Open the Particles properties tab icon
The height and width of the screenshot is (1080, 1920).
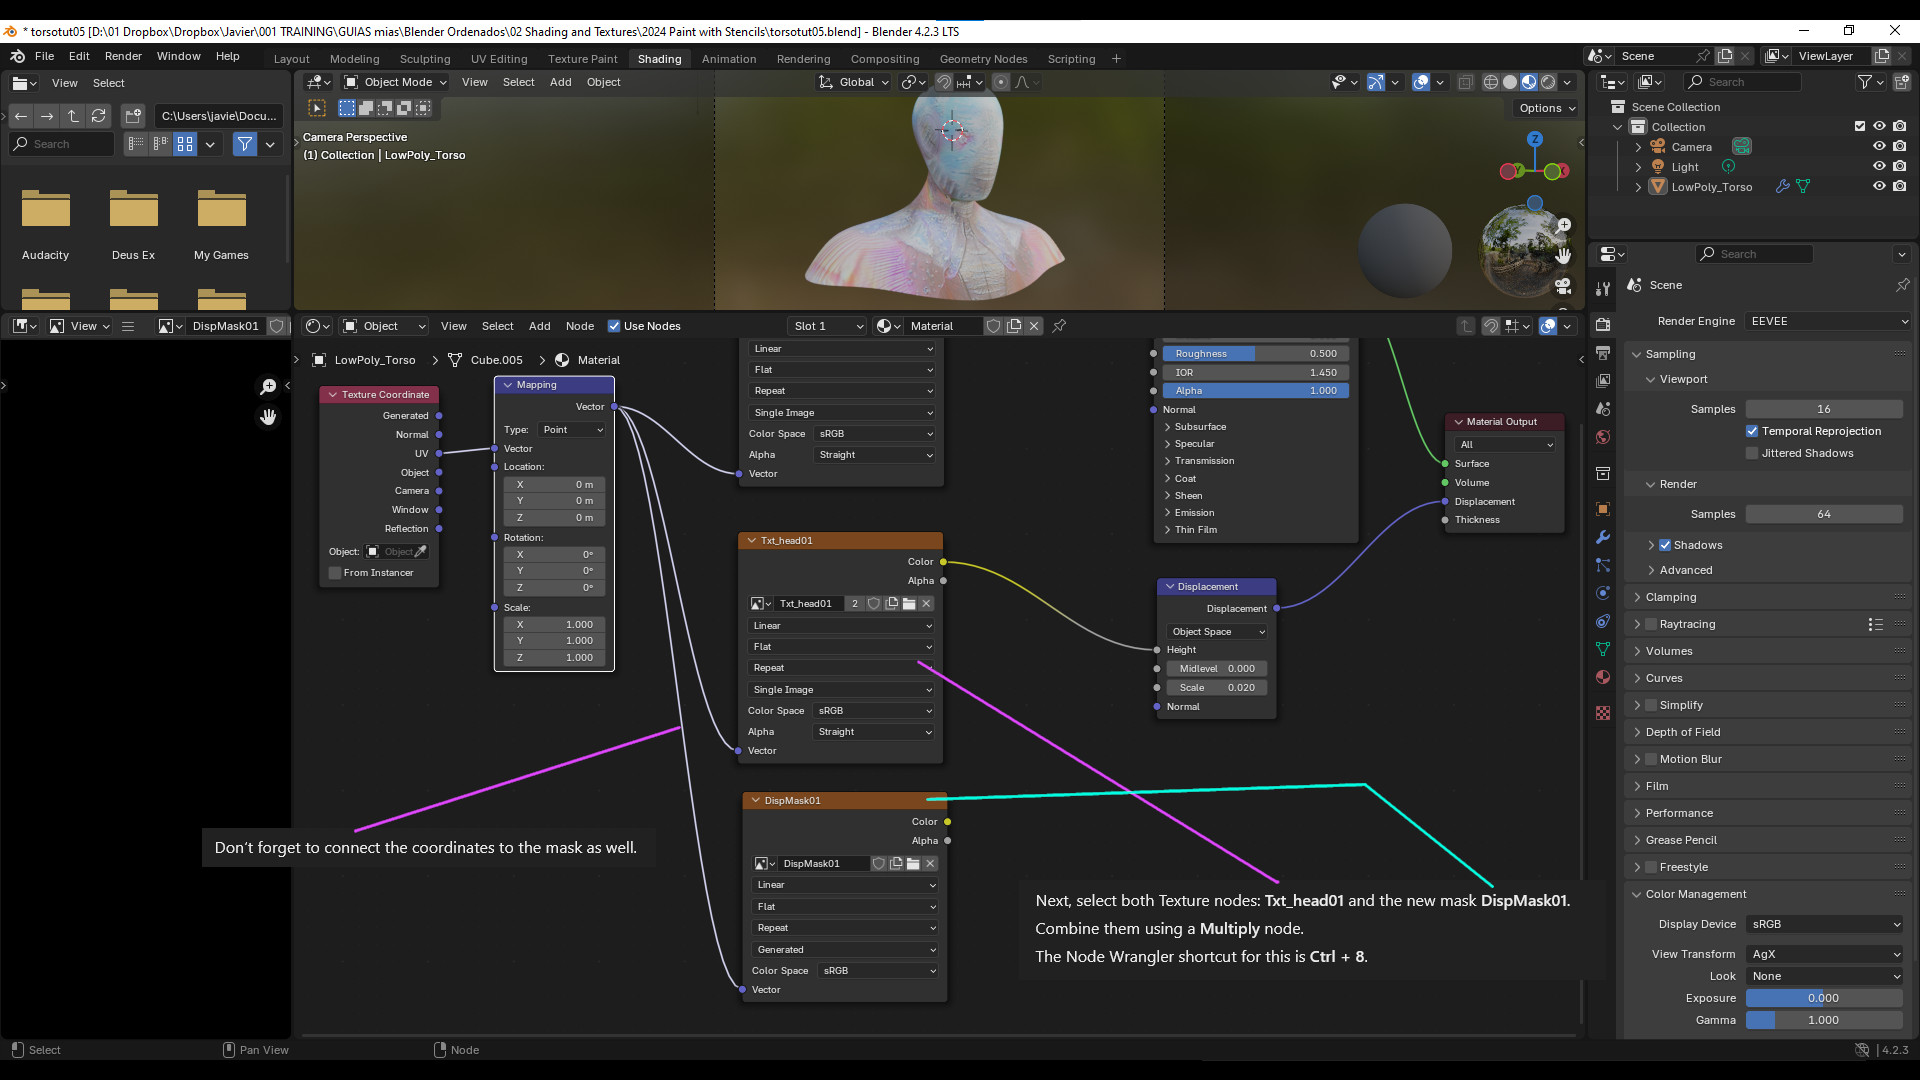tap(1603, 565)
